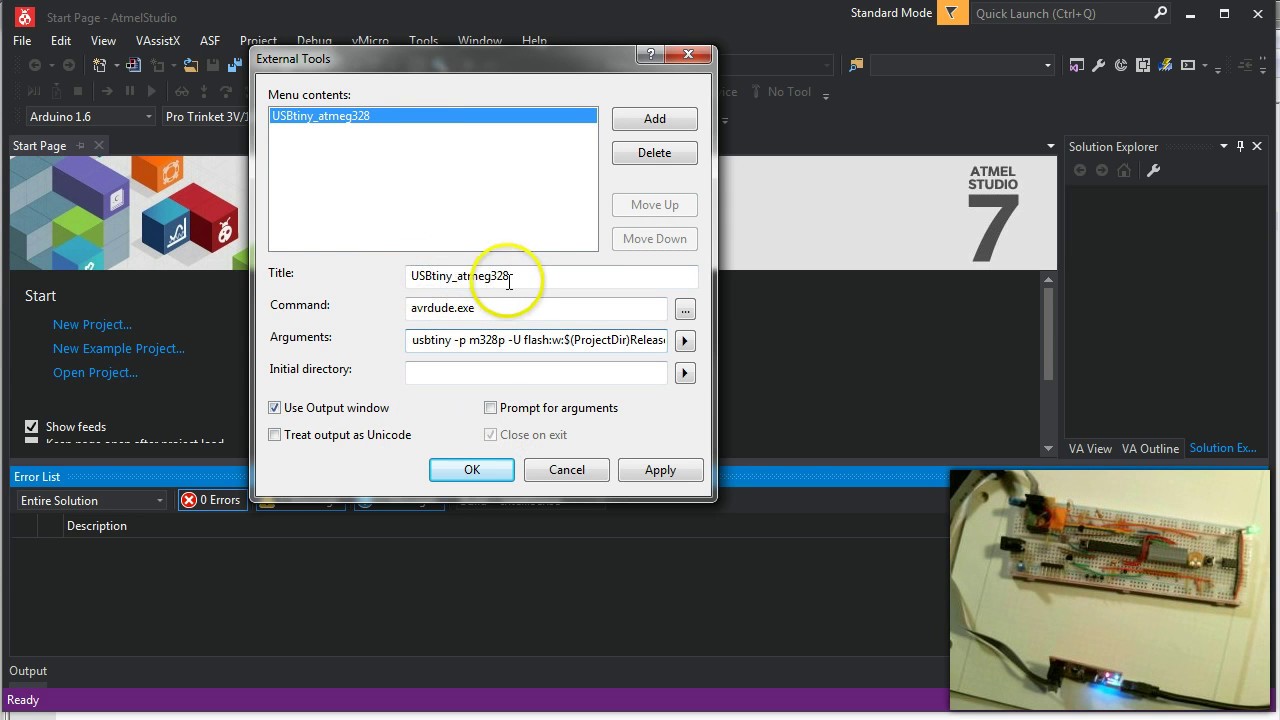Select USBtiny_atmeg328 in Menu contents list
The image size is (1280, 720).
click(x=433, y=116)
